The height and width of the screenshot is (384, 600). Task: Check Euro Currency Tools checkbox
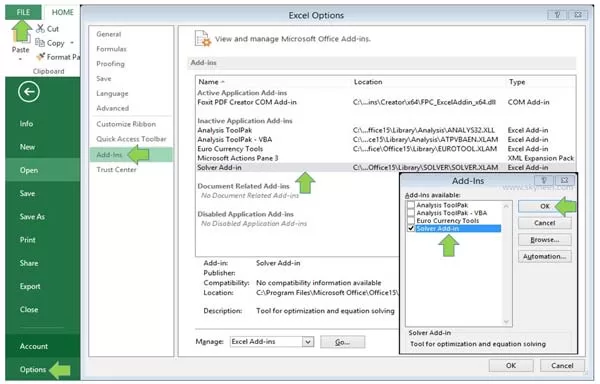pos(411,221)
